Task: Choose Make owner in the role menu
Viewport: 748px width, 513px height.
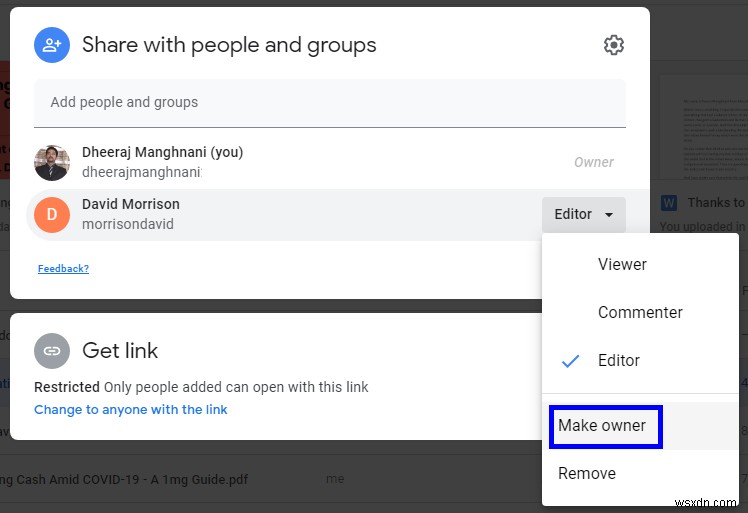Action: point(640,426)
